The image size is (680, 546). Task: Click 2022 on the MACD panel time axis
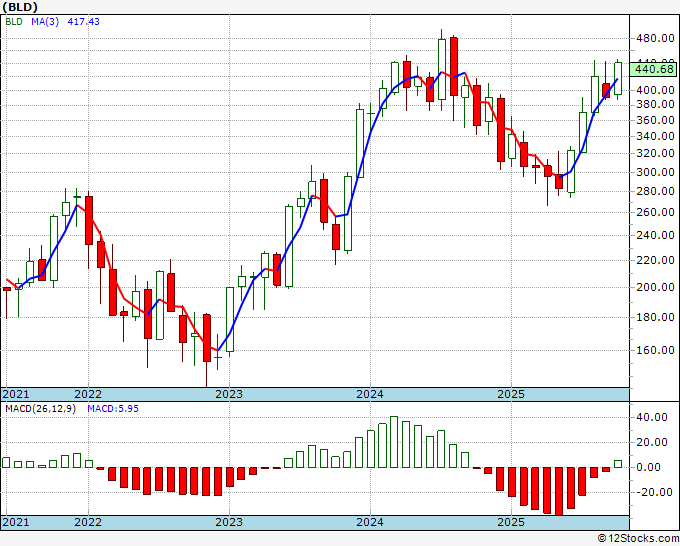[x=88, y=522]
